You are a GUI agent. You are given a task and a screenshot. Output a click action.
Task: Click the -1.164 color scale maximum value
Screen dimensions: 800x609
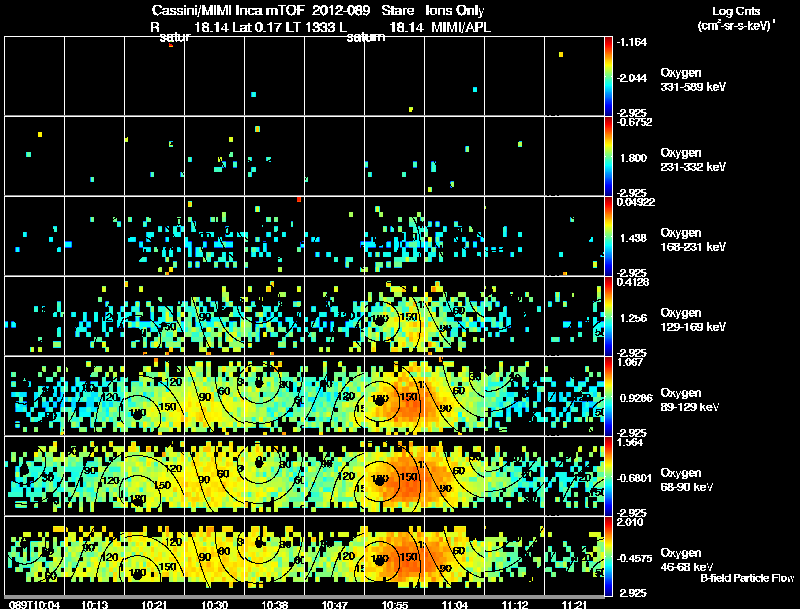point(632,42)
